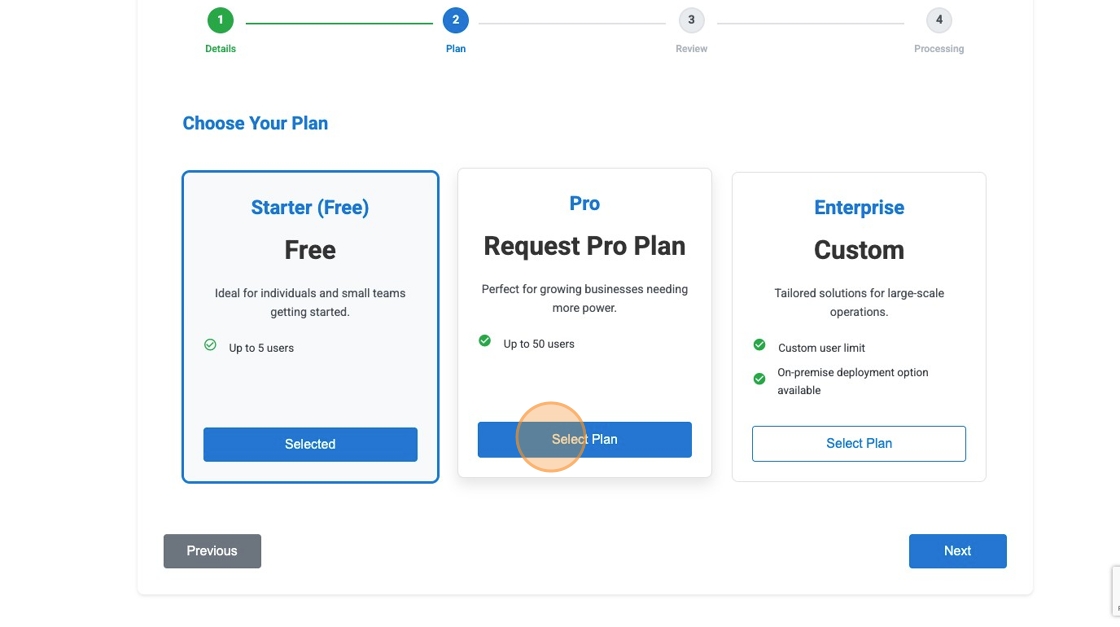
Task: Click the step 4 circle icon
Action: [938, 19]
